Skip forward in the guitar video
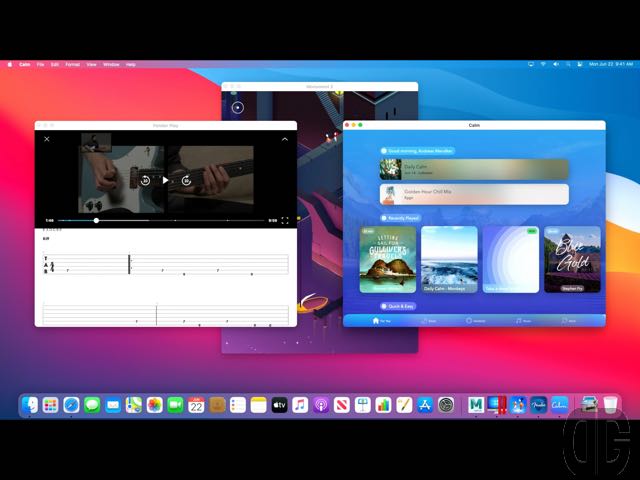This screenshot has height=480, width=640. 186,180
